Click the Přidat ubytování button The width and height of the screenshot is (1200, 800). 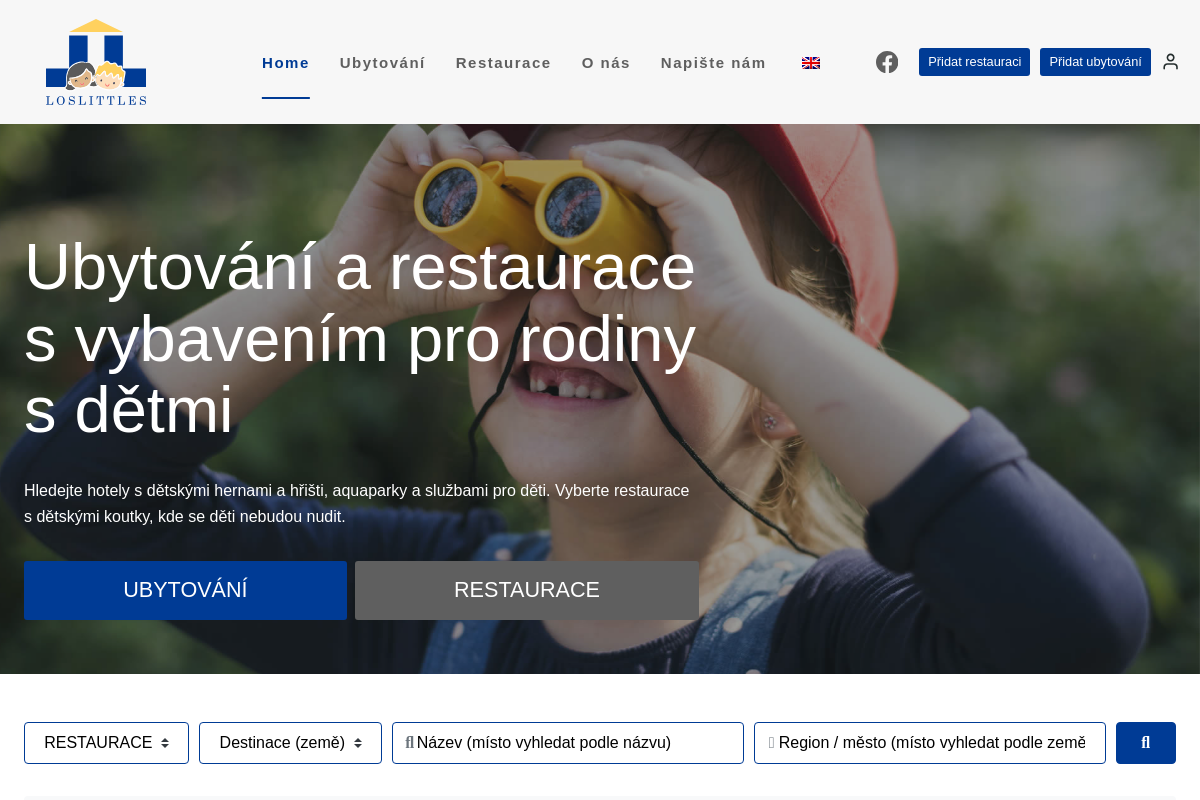1095,62
